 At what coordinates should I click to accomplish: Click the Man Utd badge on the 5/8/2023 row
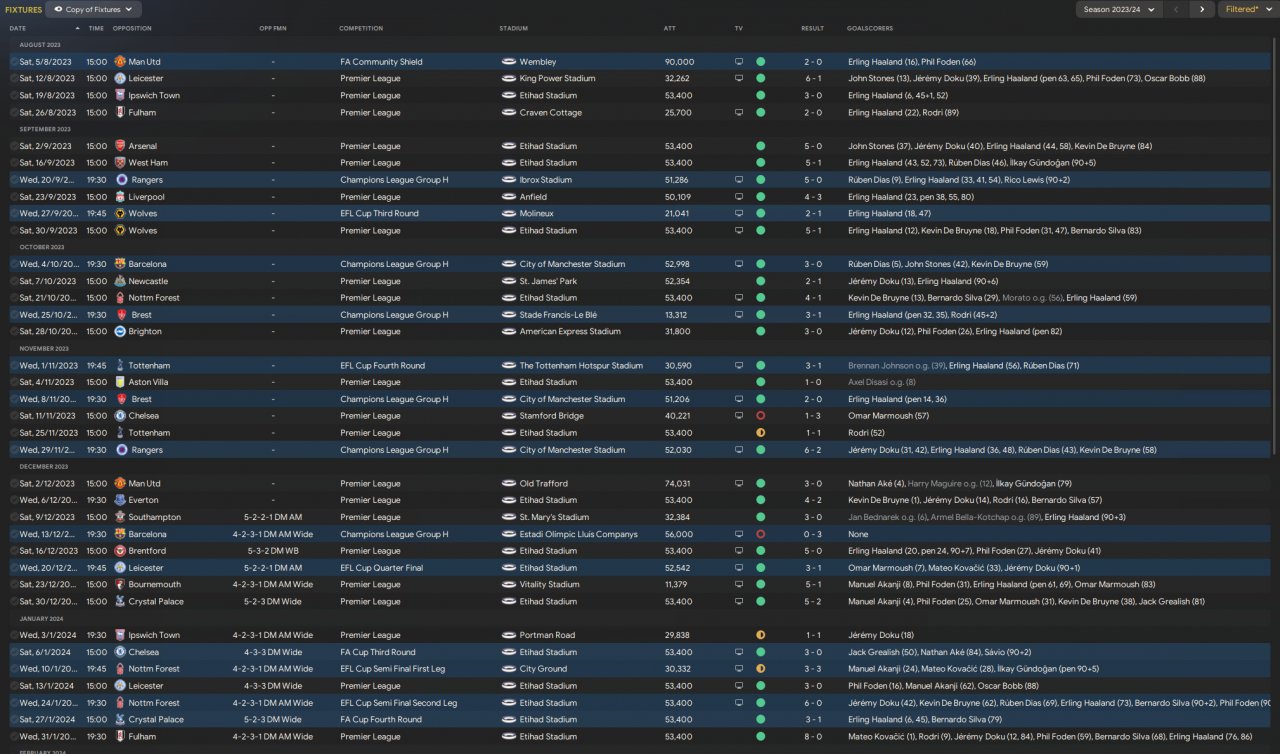[x=120, y=62]
